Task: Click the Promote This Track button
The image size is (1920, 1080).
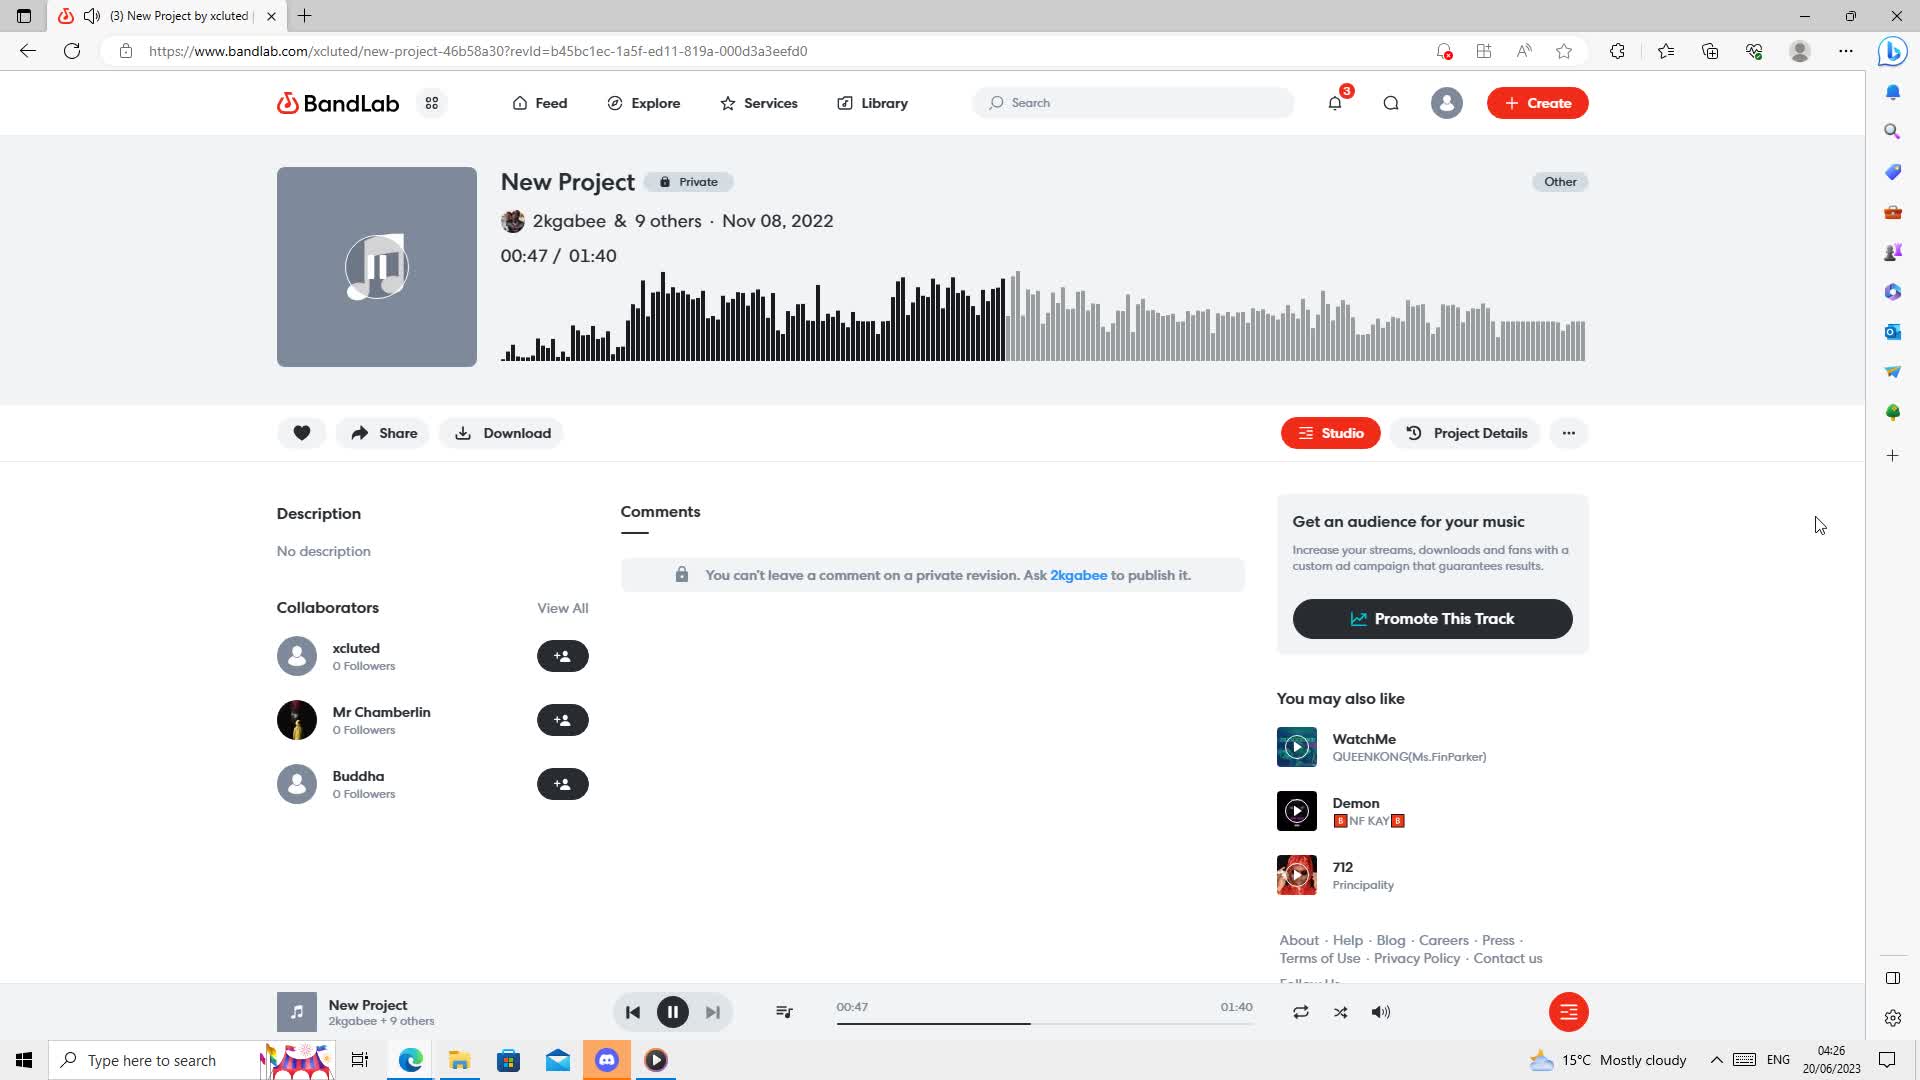Action: click(1432, 619)
